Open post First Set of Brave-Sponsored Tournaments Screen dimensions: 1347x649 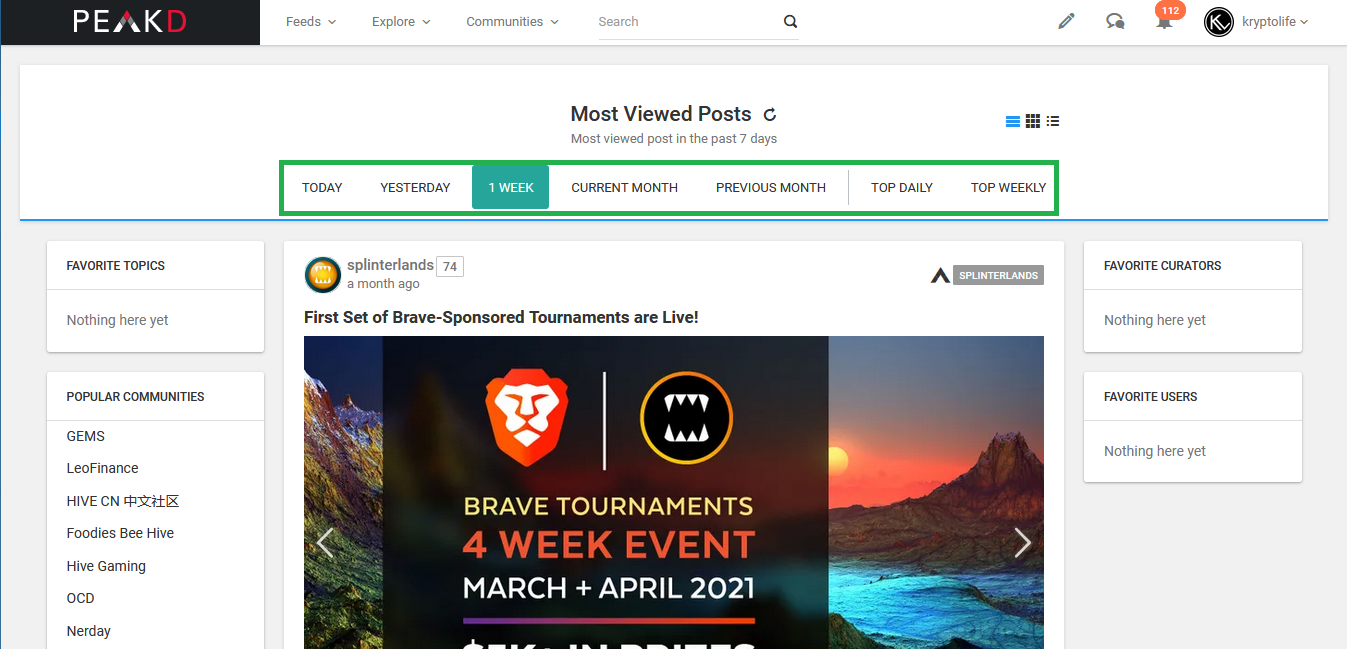[501, 317]
